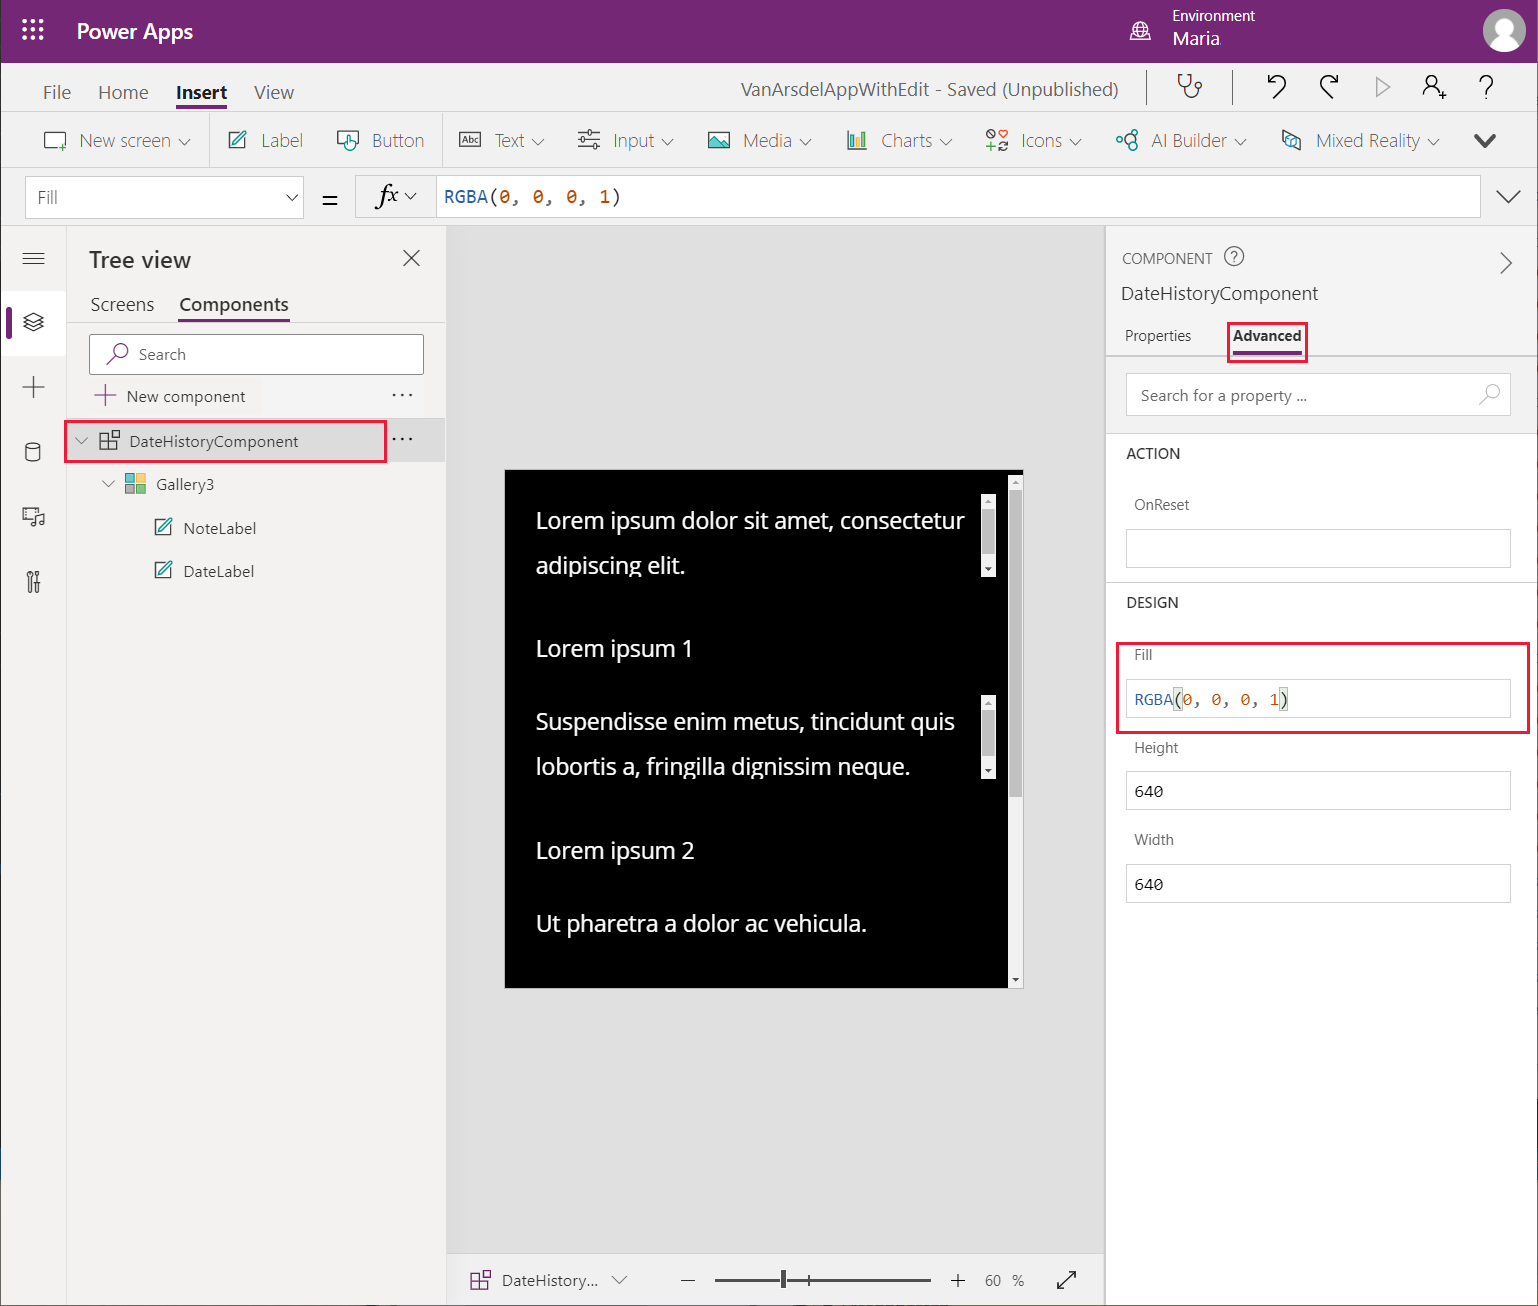Fit canvas to window icon
1538x1306 pixels.
pyautogui.click(x=1066, y=1280)
